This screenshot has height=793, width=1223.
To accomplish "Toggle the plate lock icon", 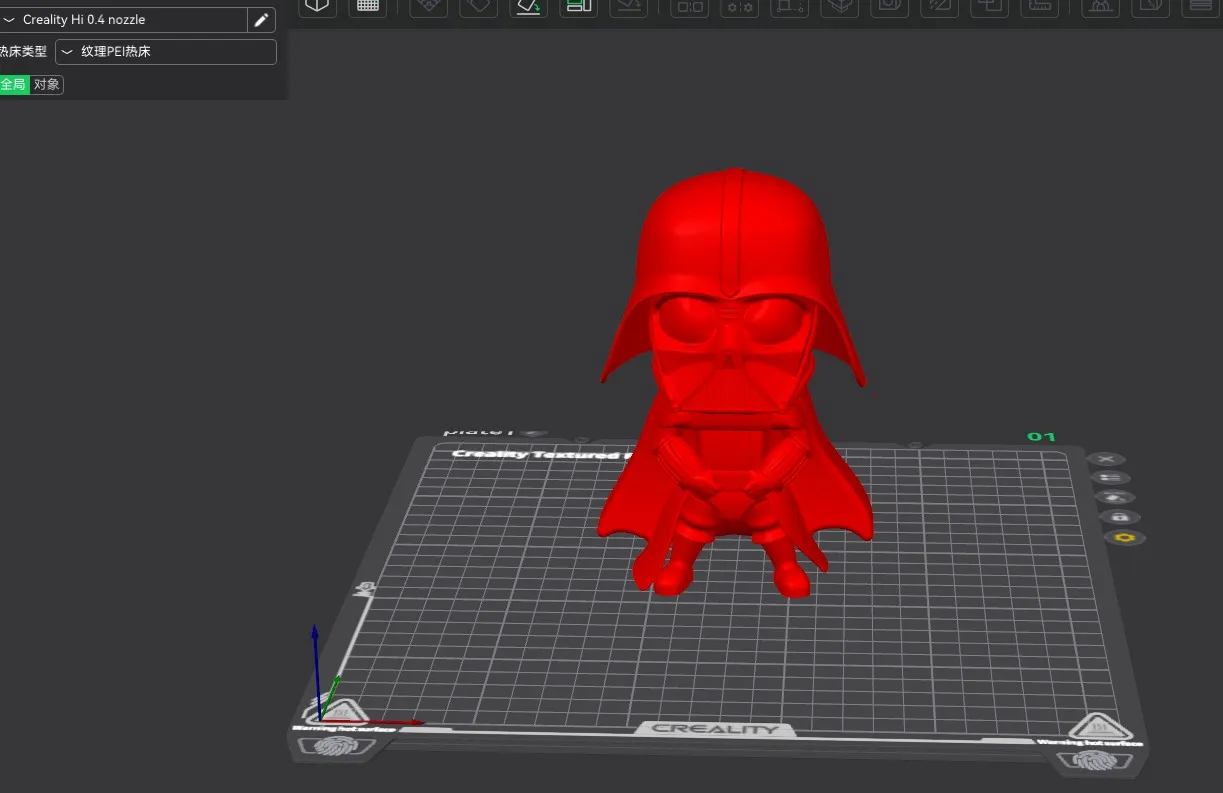I will (1120, 517).
